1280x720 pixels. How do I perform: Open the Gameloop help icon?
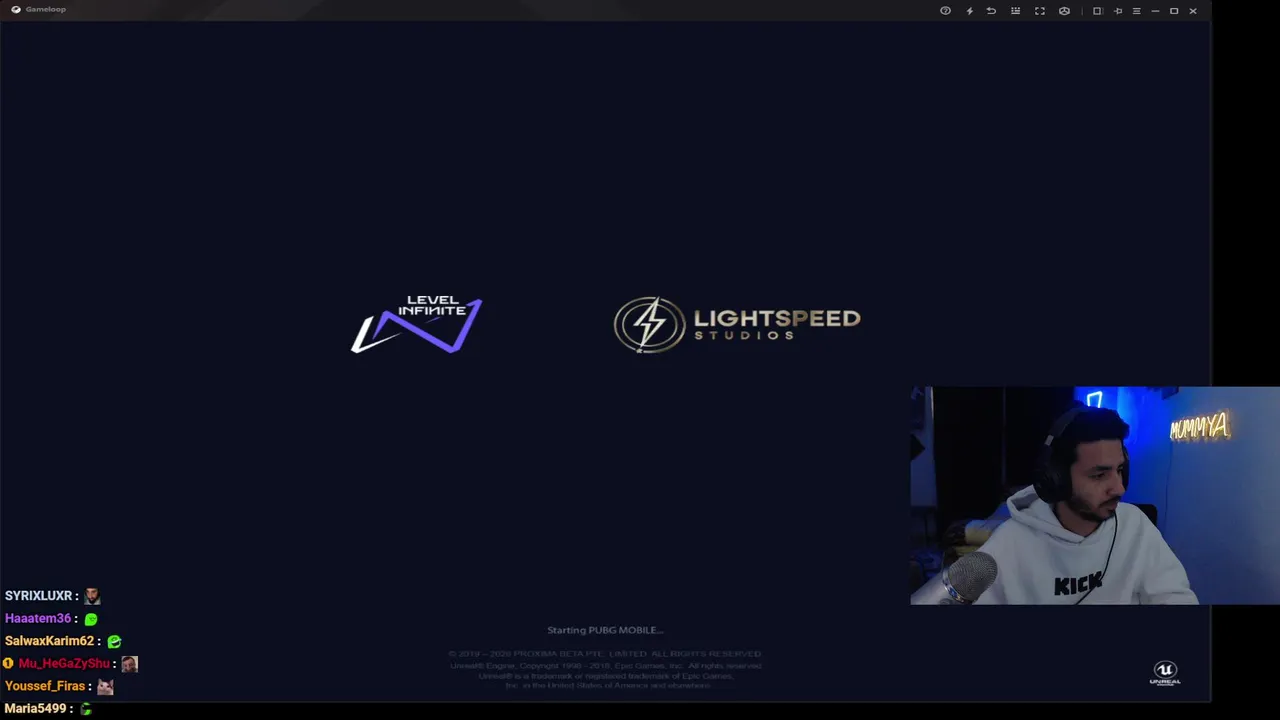point(945,11)
